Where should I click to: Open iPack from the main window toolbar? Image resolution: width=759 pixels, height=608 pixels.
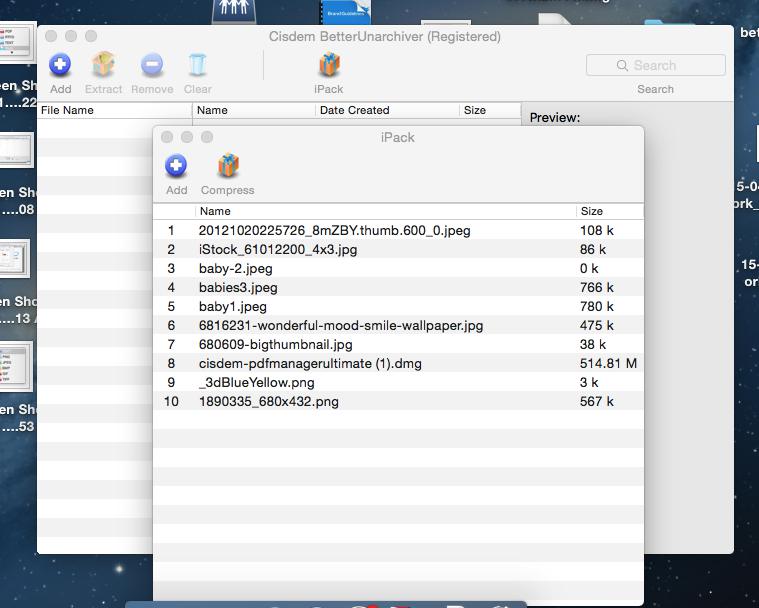329,64
